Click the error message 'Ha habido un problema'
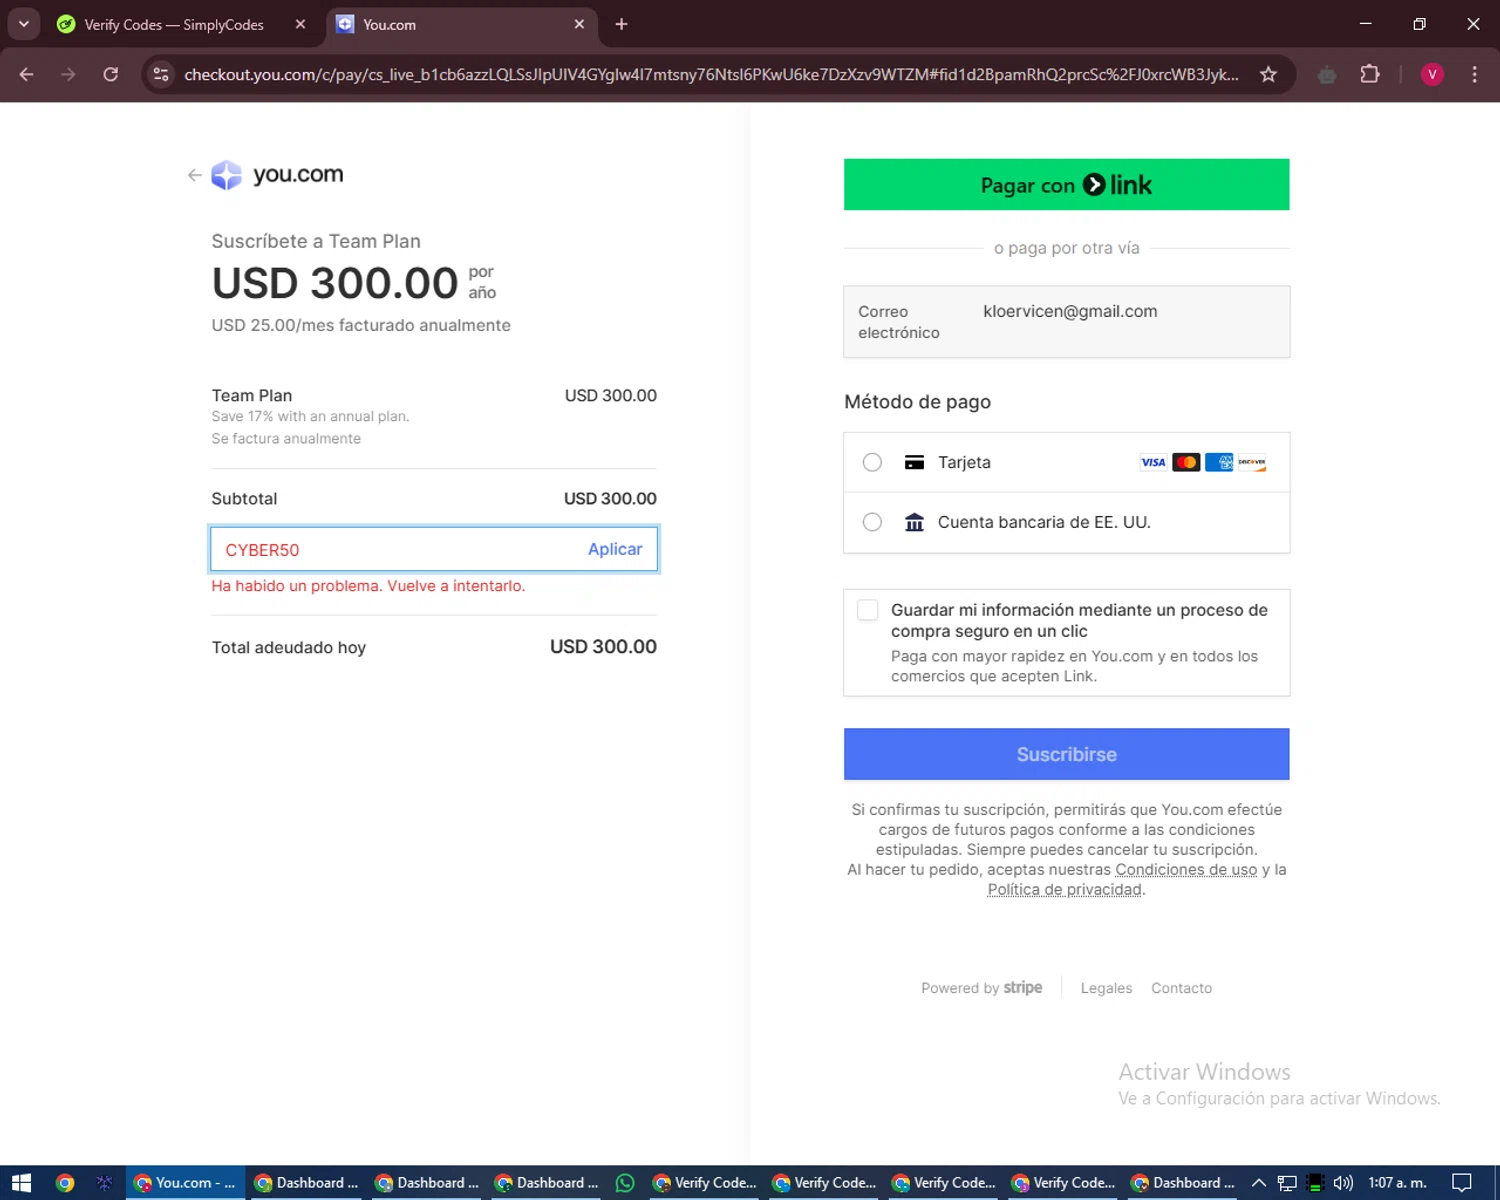Image resolution: width=1500 pixels, height=1200 pixels. coord(368,586)
